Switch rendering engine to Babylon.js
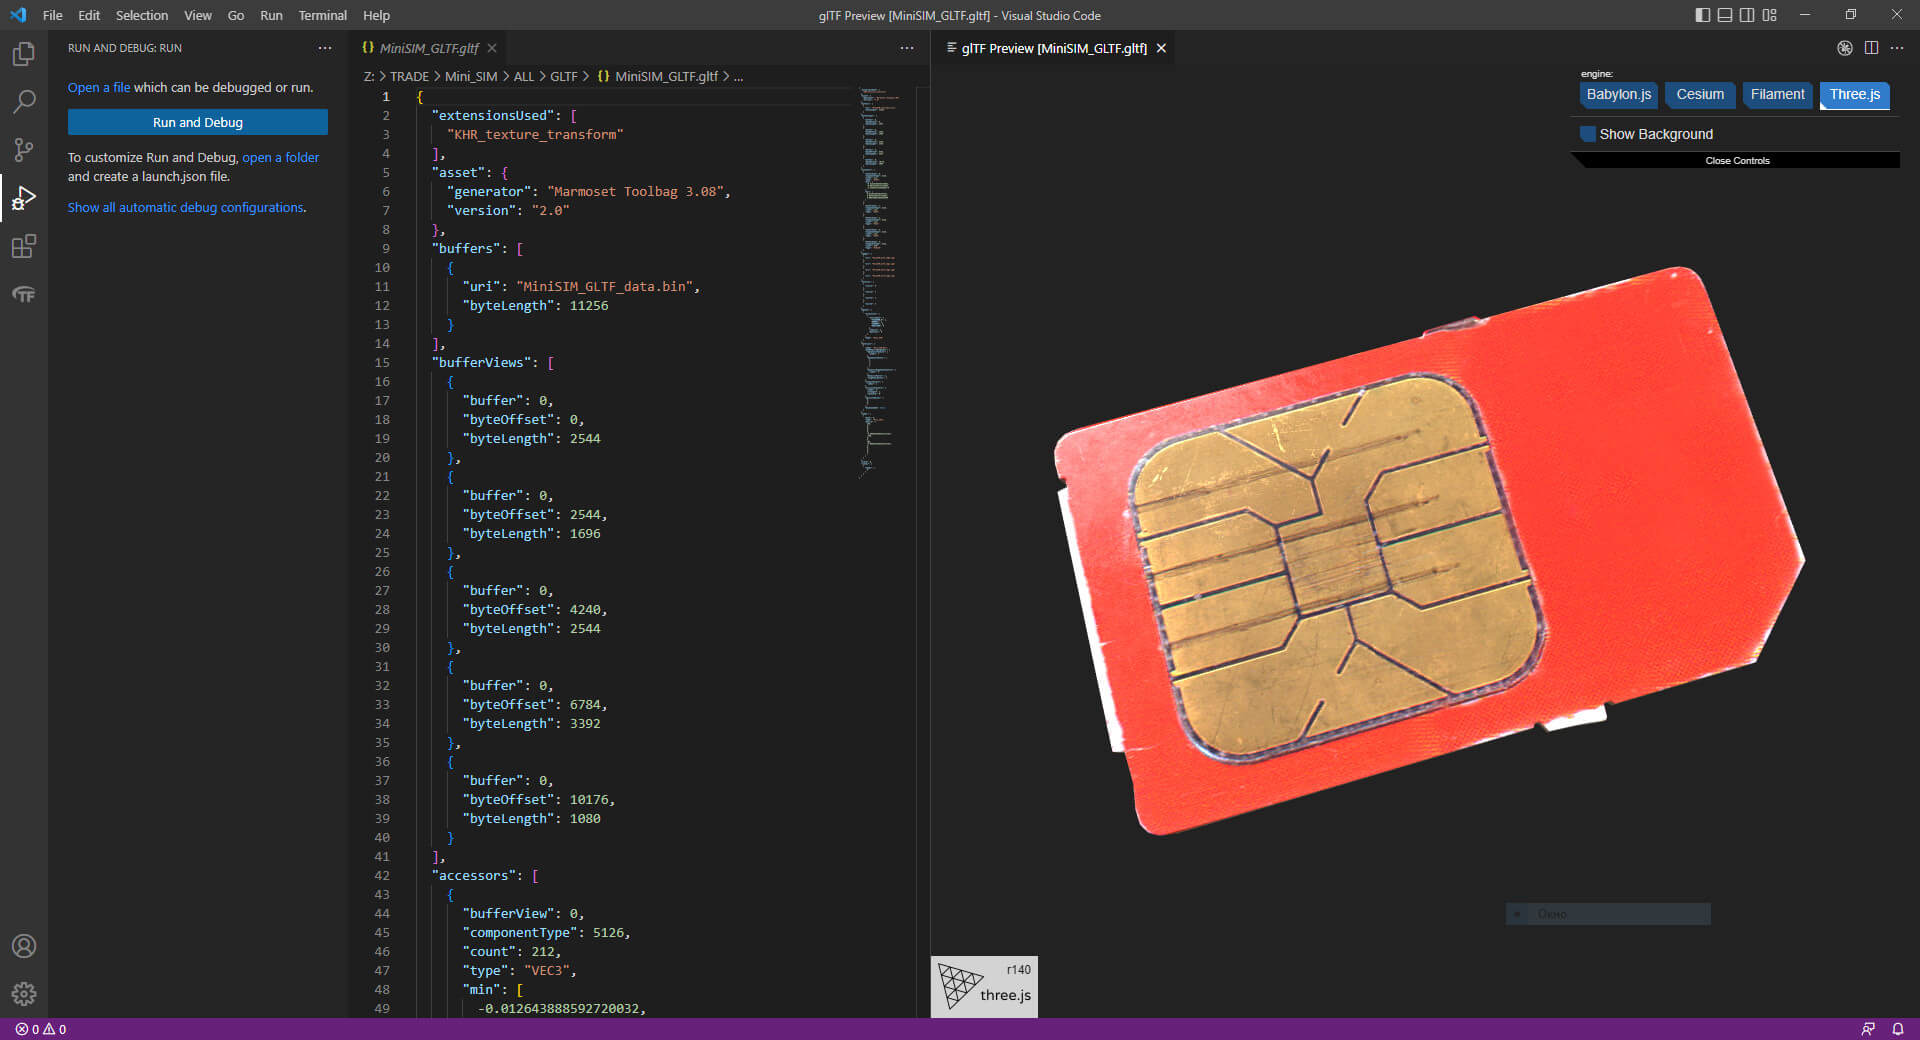Image resolution: width=1920 pixels, height=1040 pixels. click(1618, 95)
